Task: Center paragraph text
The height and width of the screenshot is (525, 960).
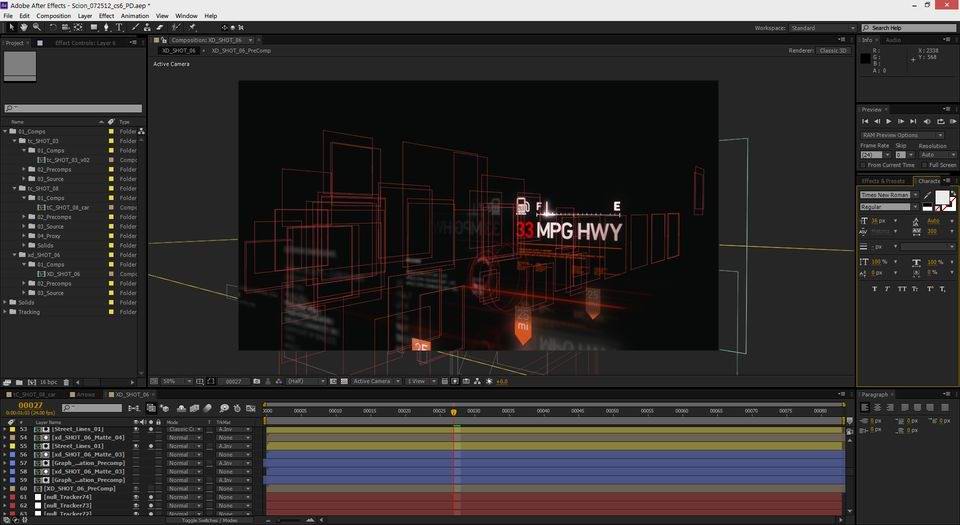Action: [x=877, y=407]
